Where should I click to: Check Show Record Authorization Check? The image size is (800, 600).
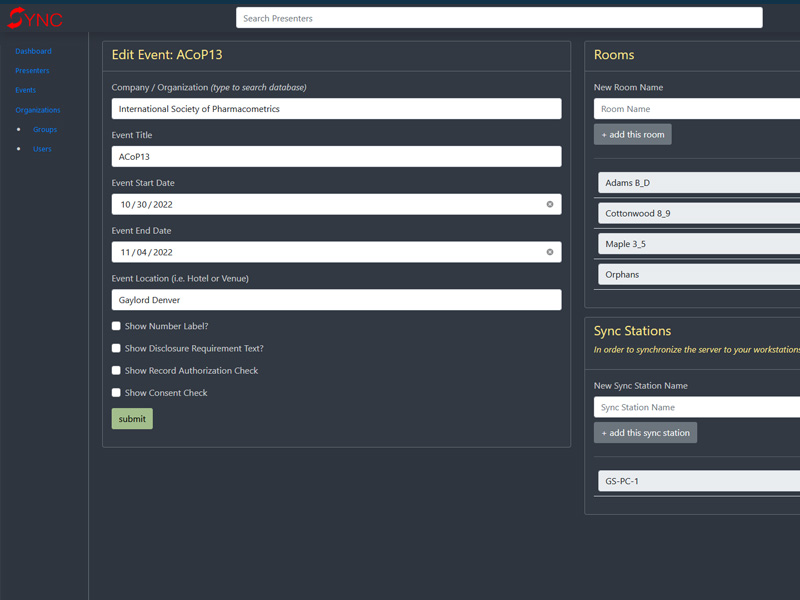(116, 370)
